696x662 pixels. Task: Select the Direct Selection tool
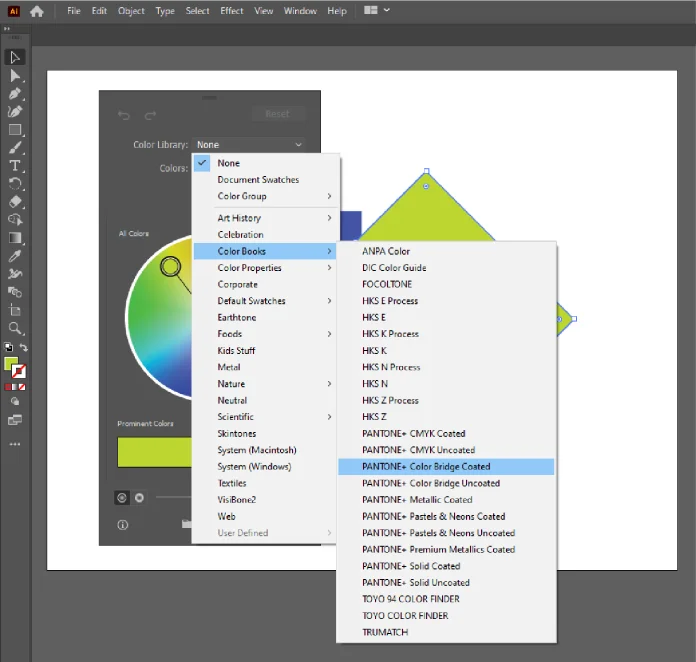click(15, 76)
